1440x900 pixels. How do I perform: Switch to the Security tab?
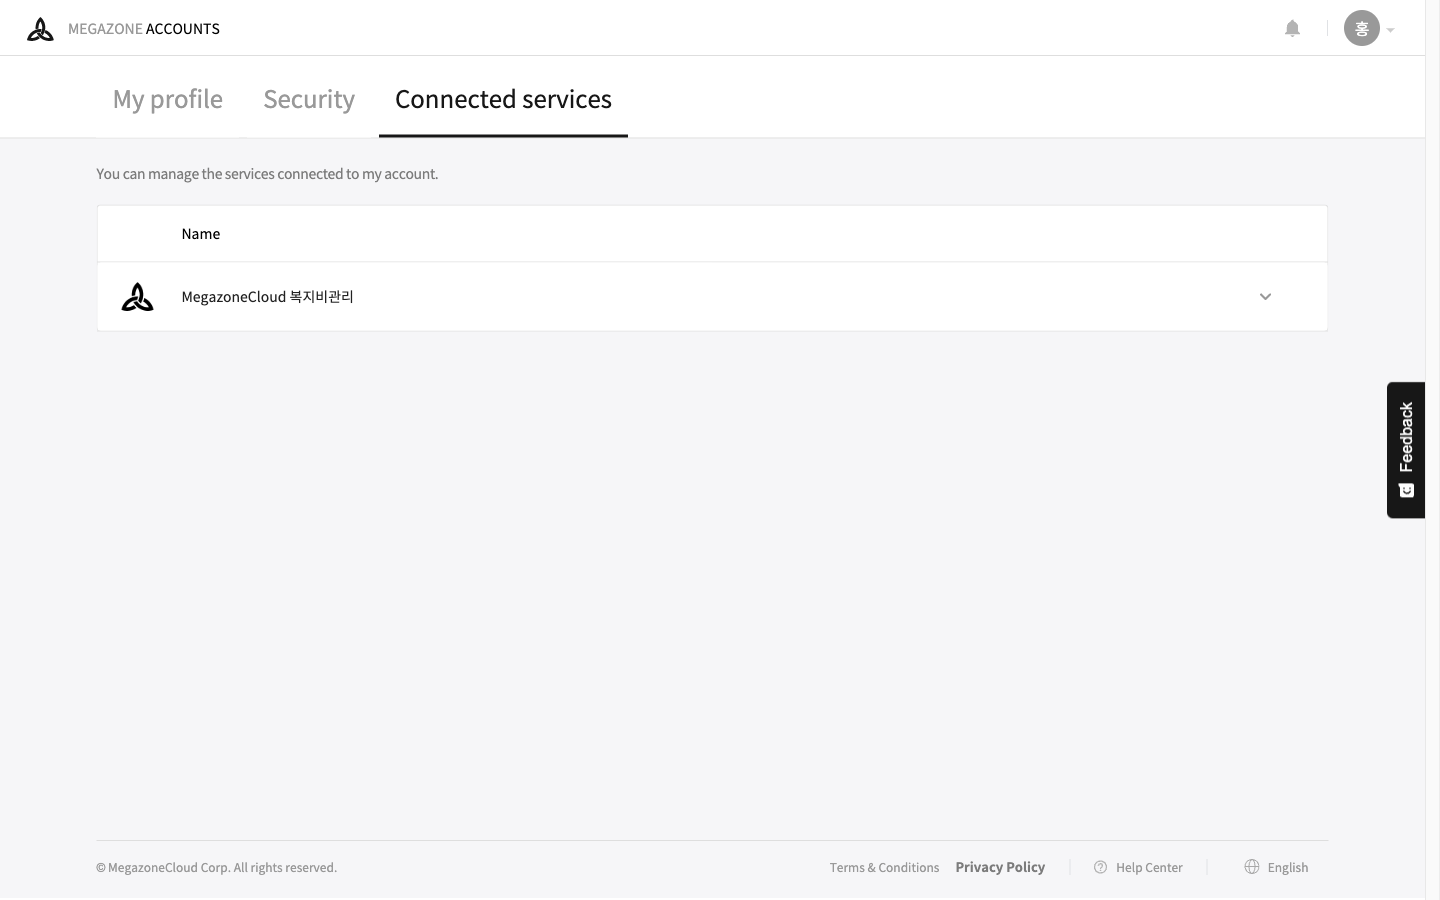click(x=309, y=99)
